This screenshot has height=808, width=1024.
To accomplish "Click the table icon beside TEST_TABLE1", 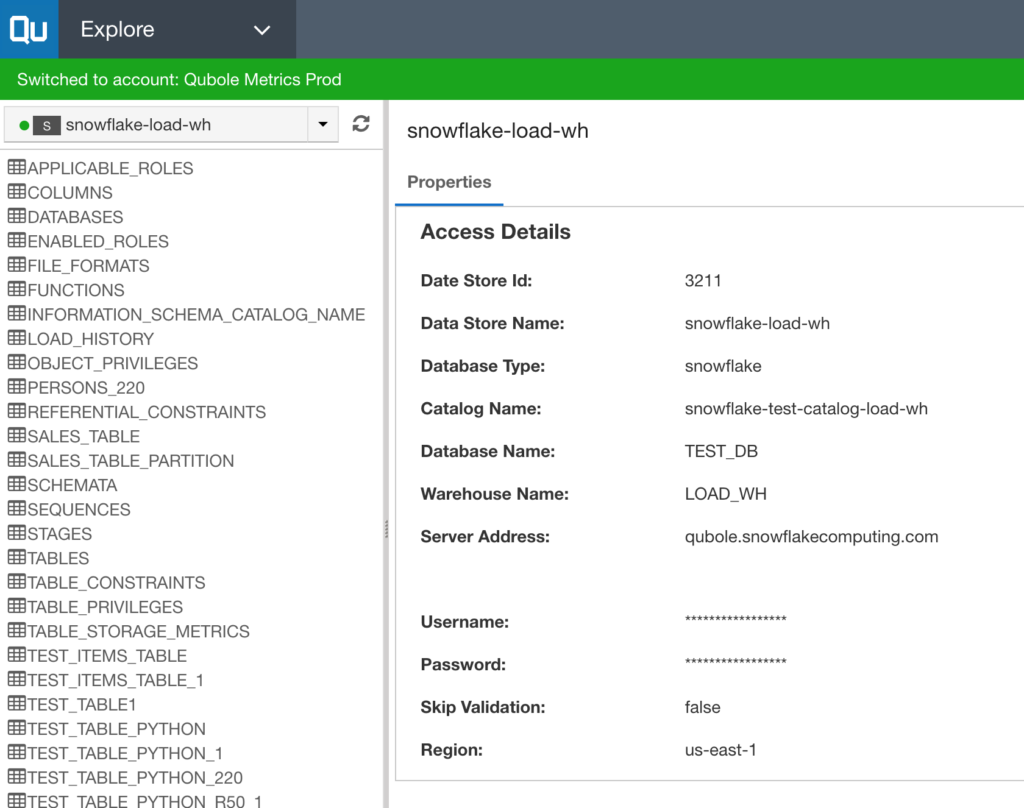I will point(16,703).
